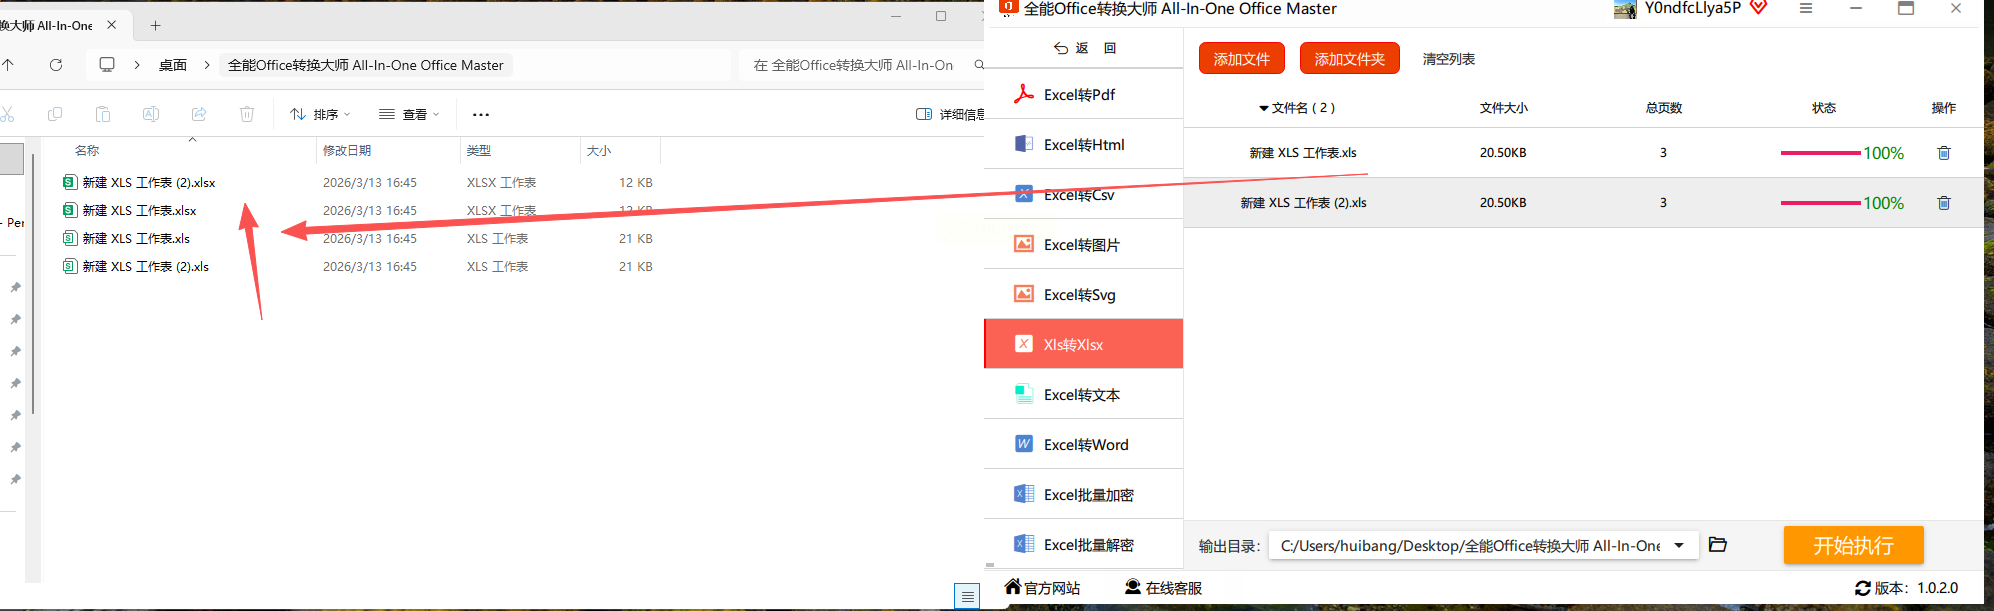This screenshot has height=611, width=1994.
Task: Open the File Explorer ••• more options menu
Action: 481,114
